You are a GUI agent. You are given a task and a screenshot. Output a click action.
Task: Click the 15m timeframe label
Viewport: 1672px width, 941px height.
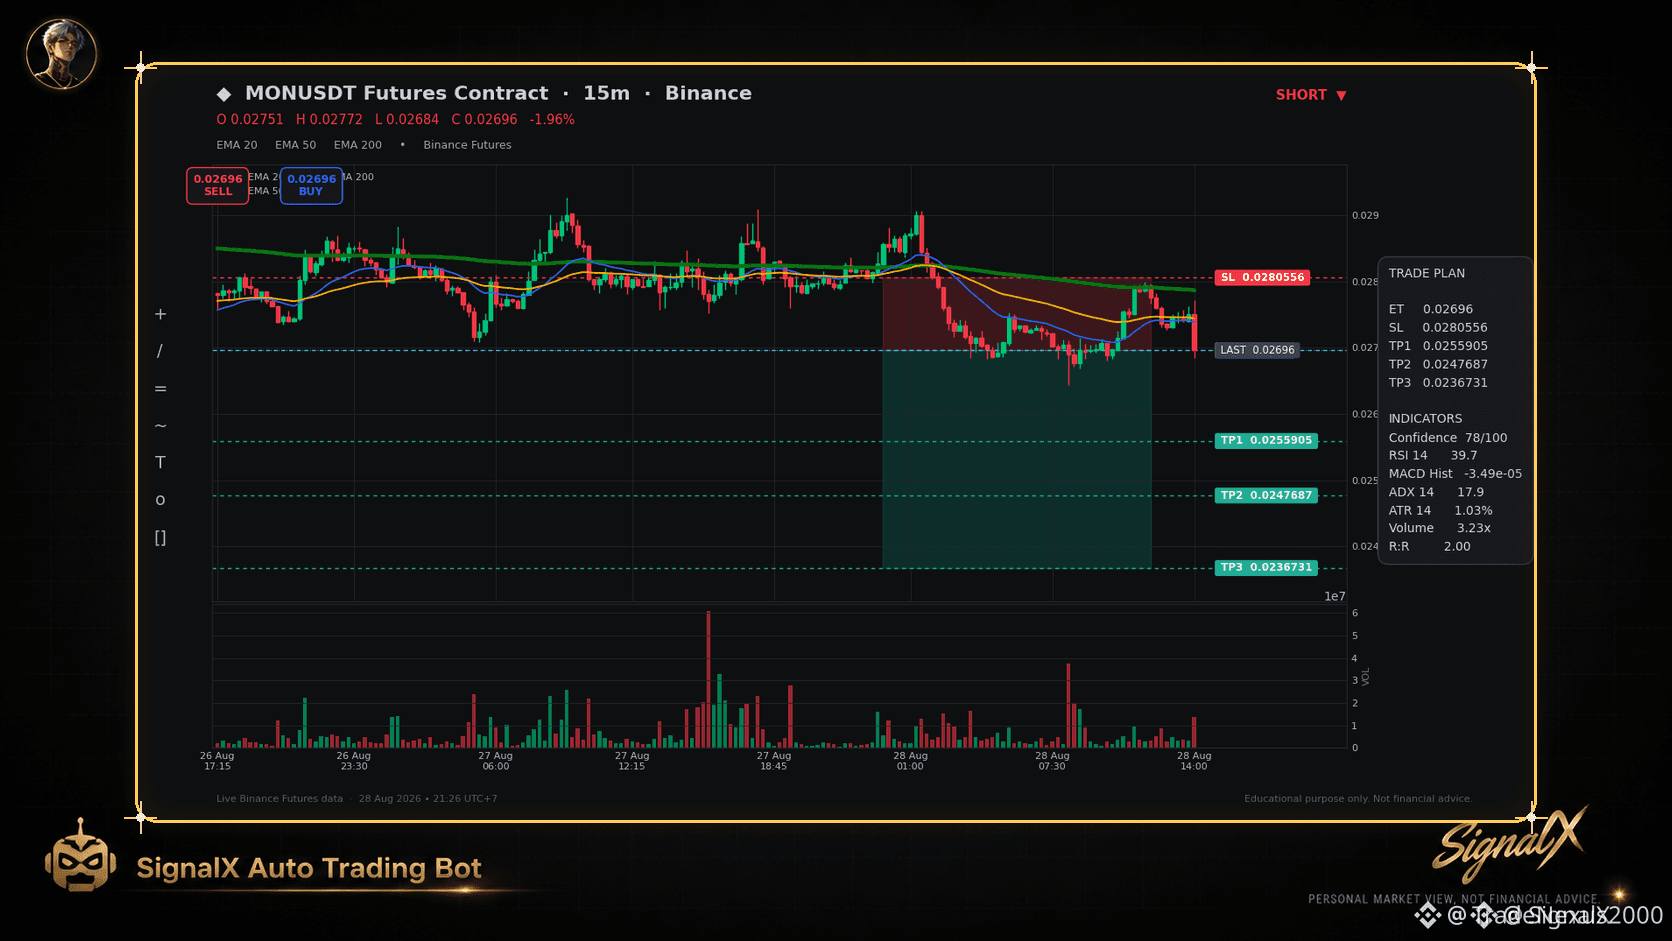tap(607, 93)
